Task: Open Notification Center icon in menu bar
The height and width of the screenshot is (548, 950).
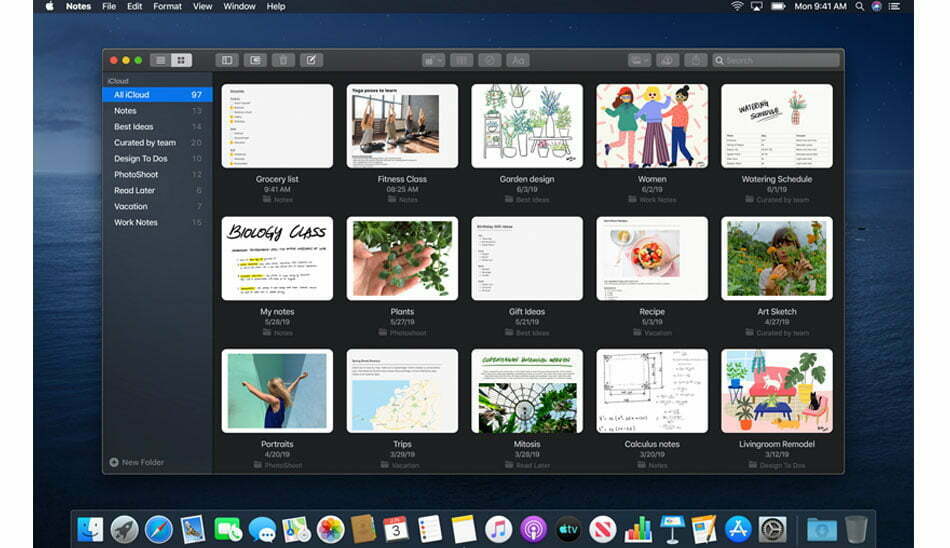Action: (894, 6)
